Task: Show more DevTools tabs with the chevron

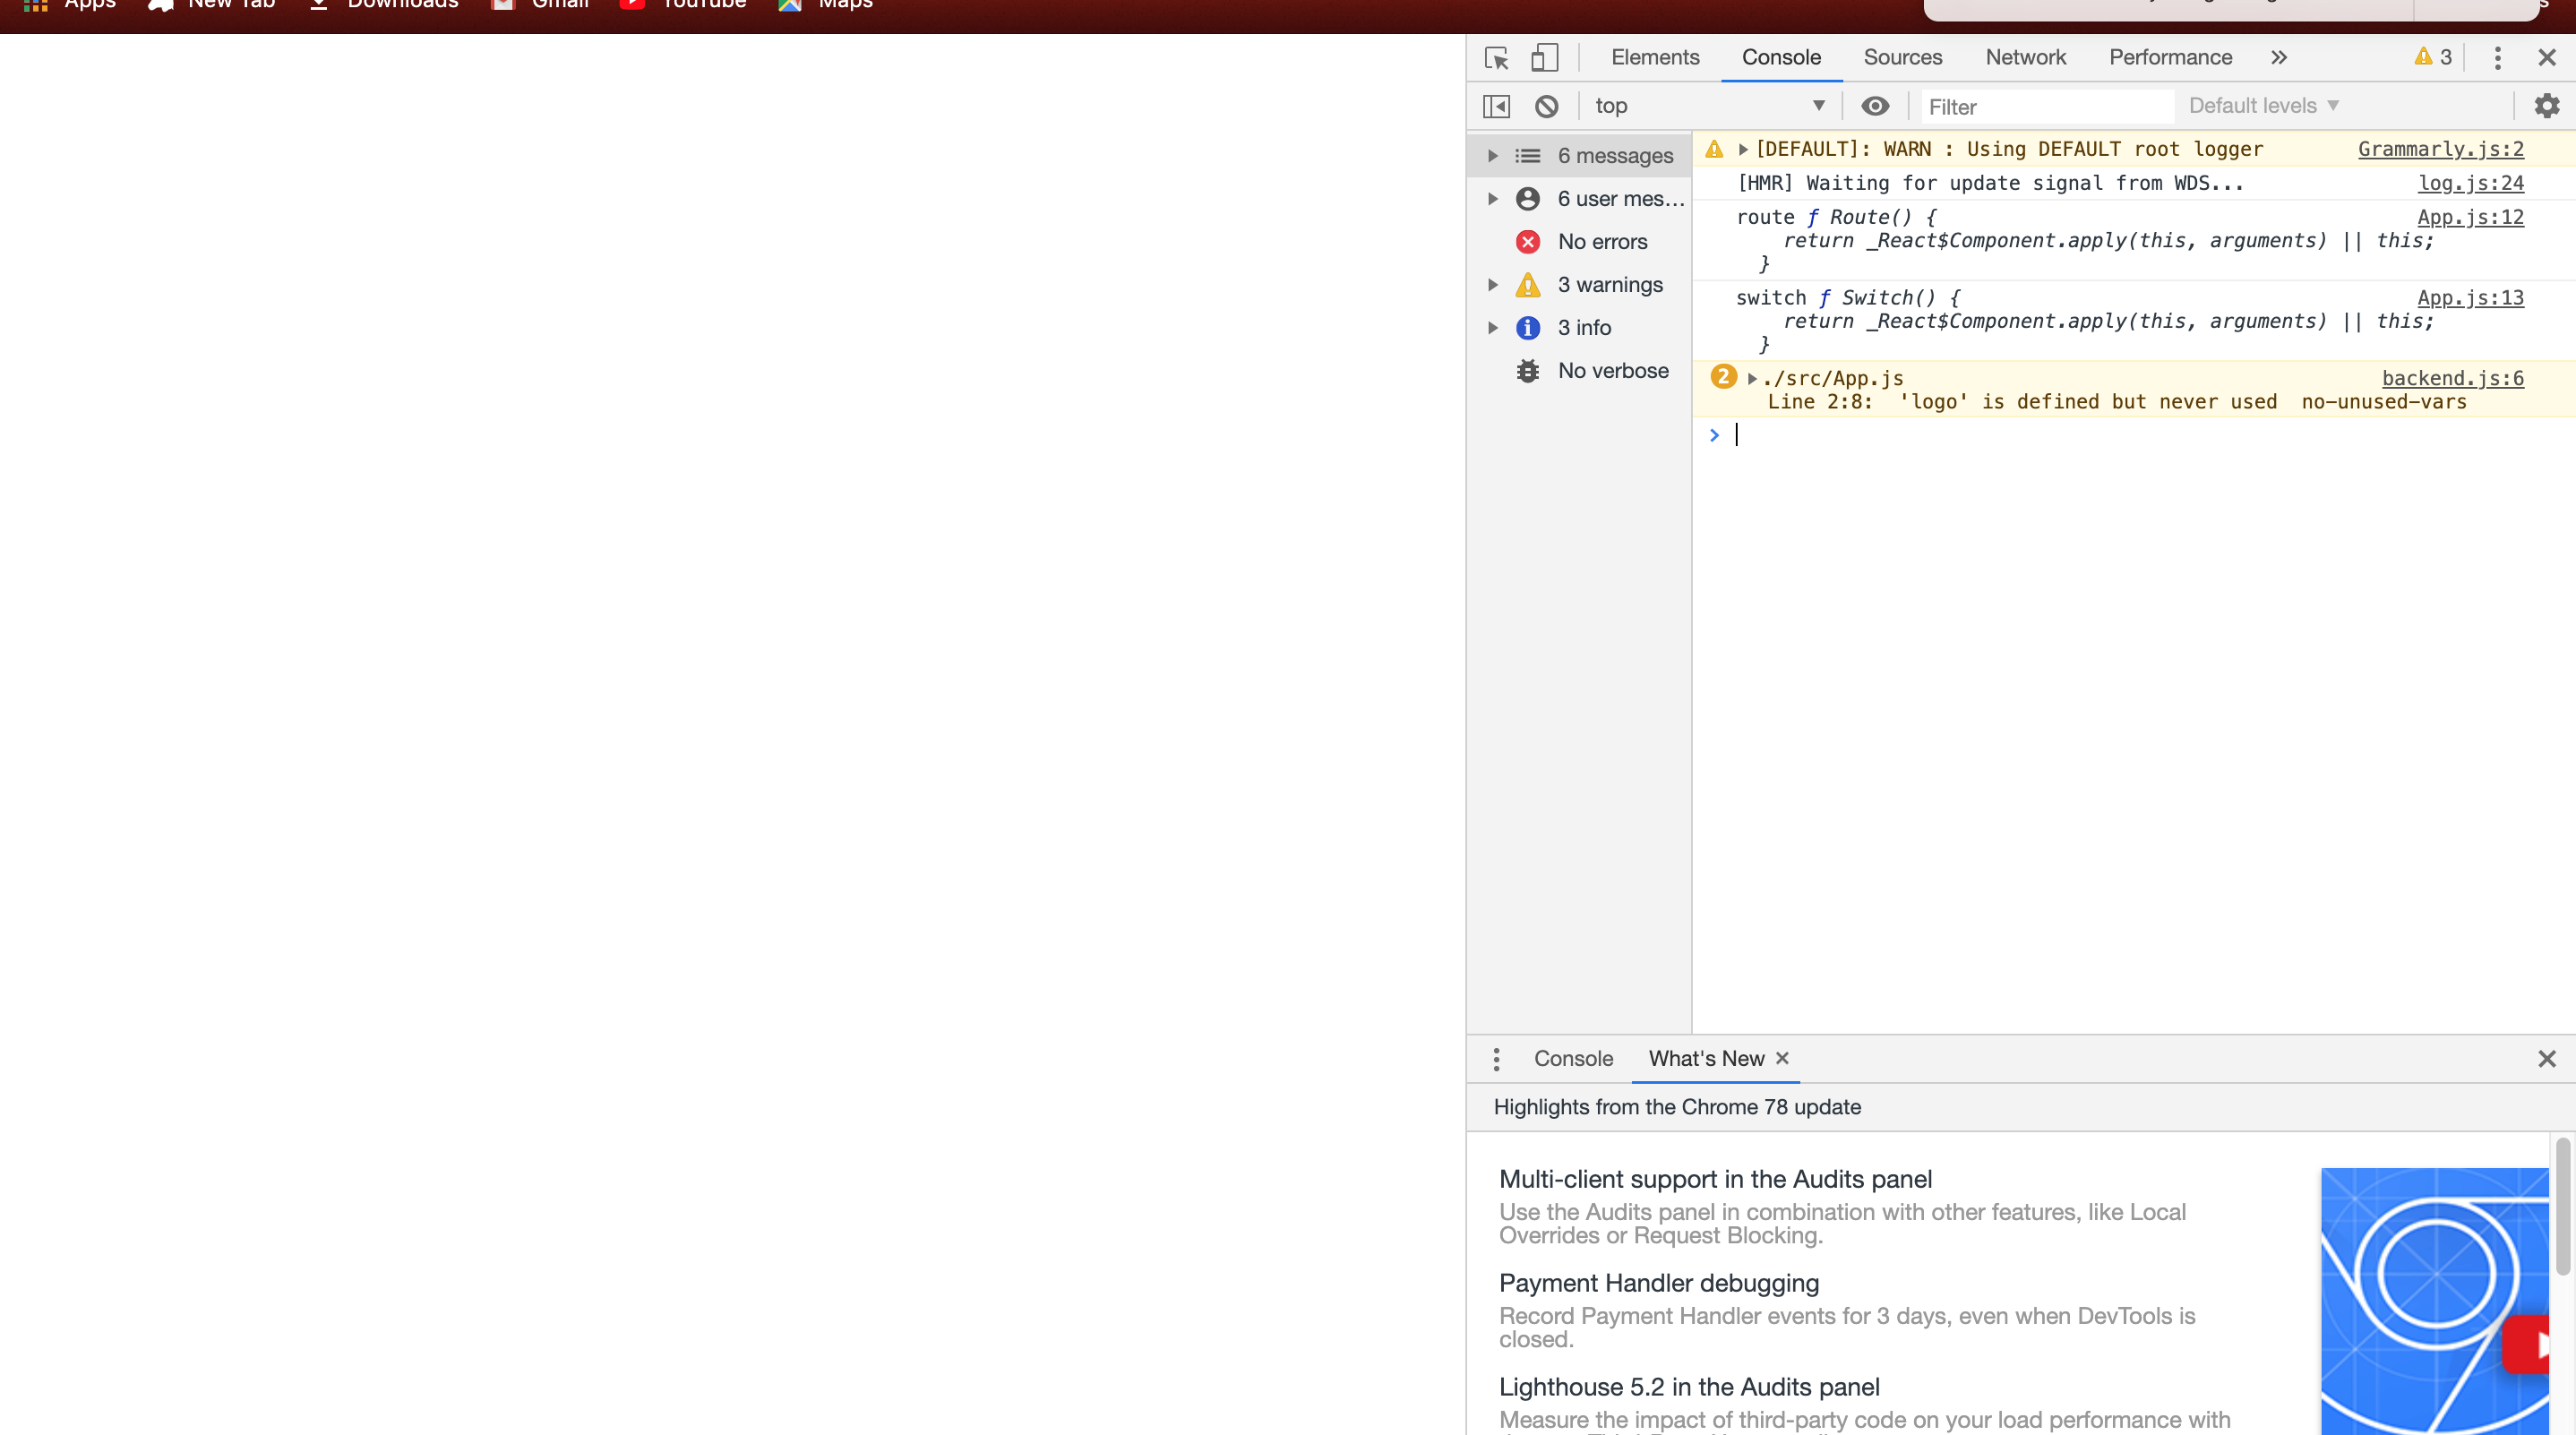Action: [2279, 58]
